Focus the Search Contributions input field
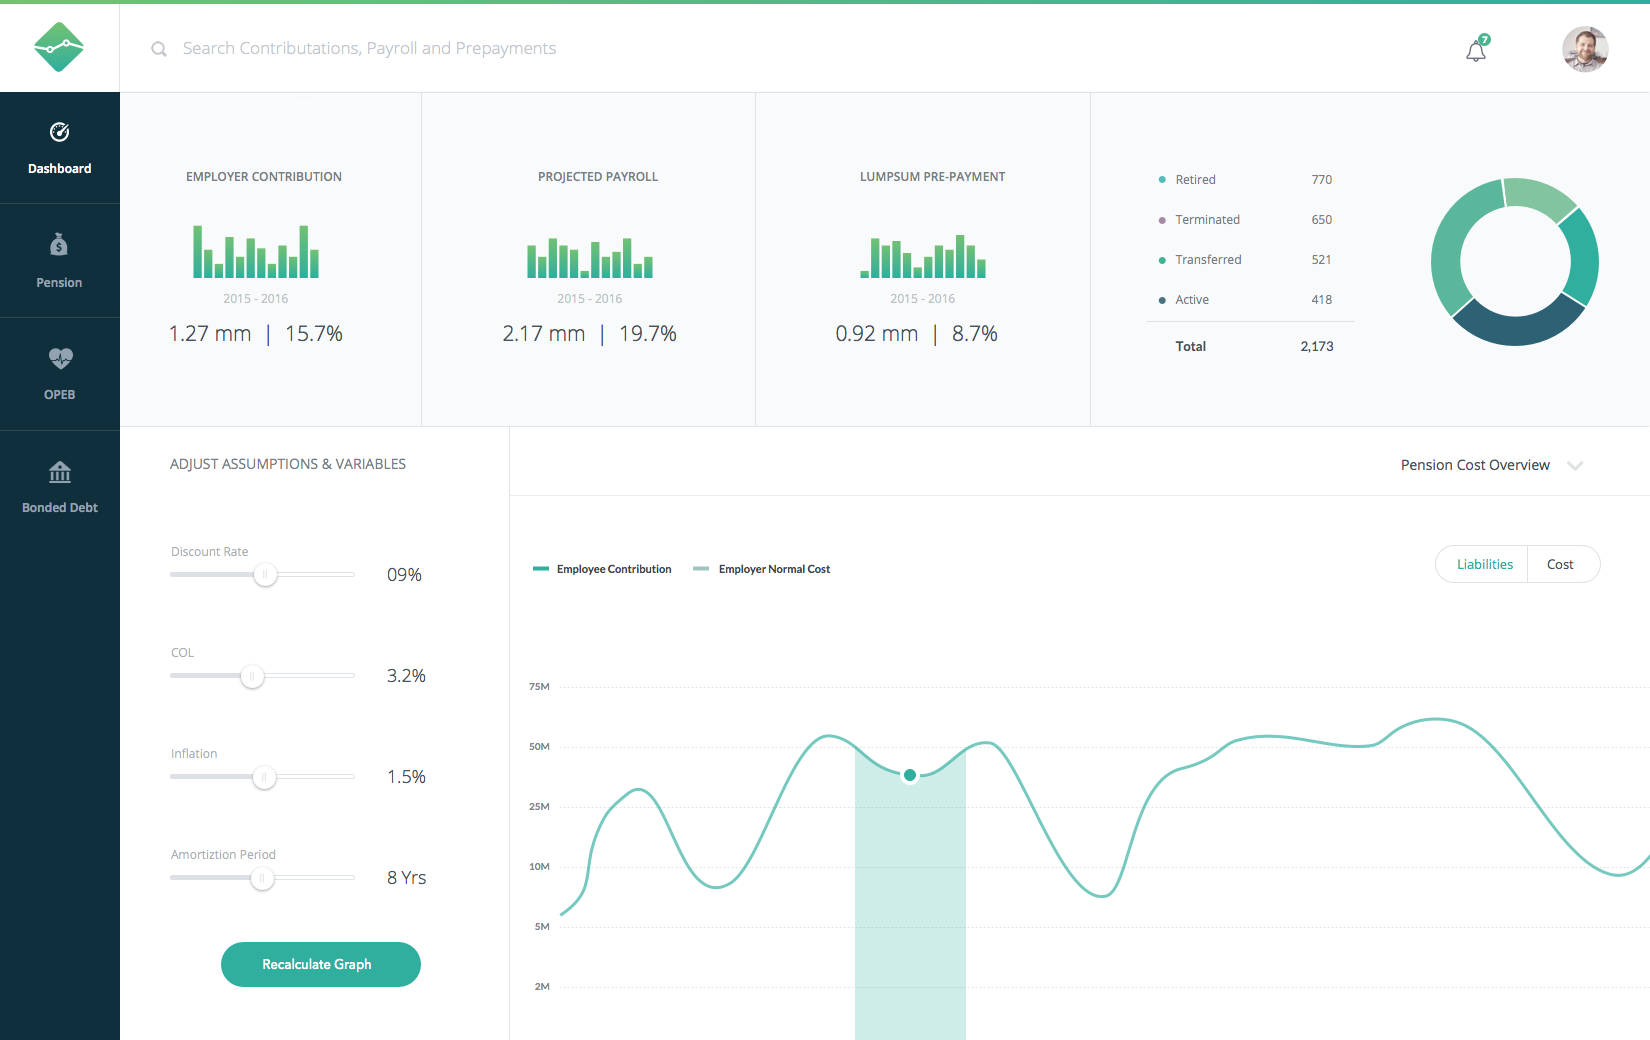 point(369,49)
